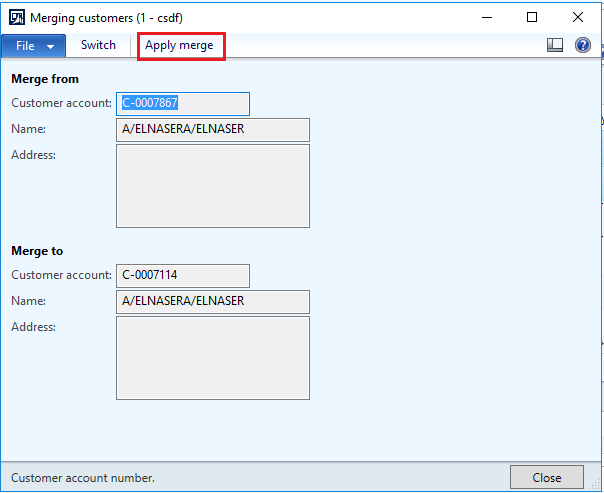This screenshot has height=493, width=604.
Task: Minimize the Merging customers window
Action: [485, 17]
